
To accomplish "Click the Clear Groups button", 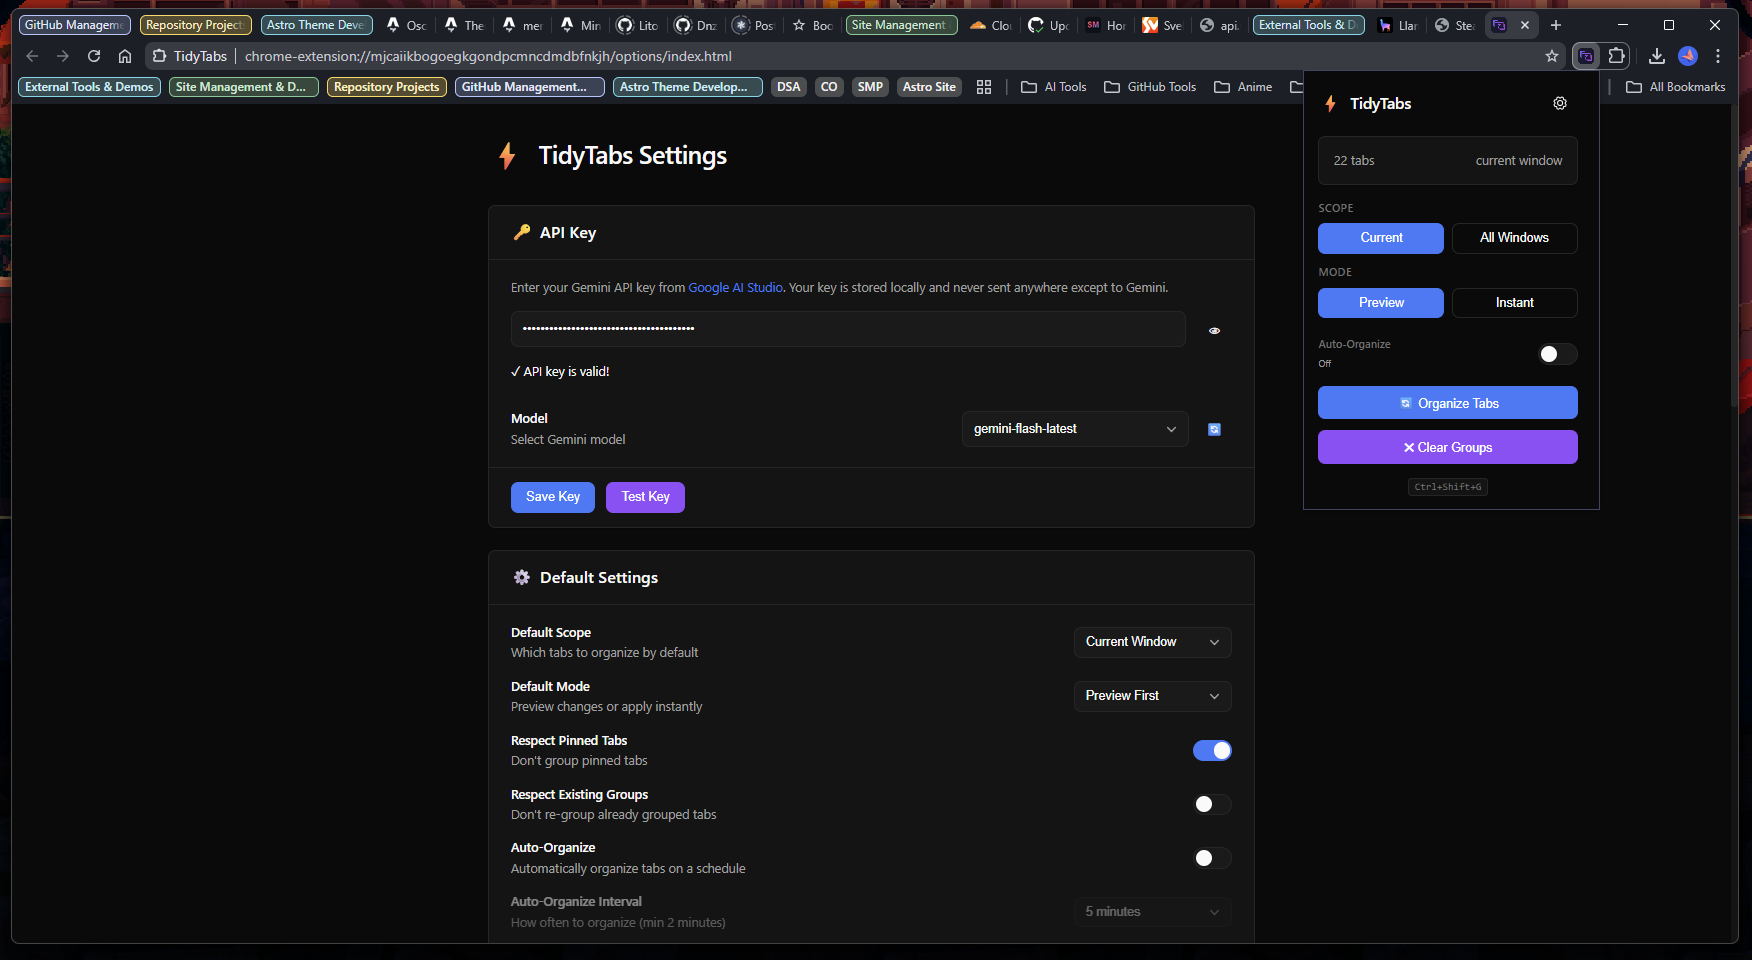I will point(1447,447).
